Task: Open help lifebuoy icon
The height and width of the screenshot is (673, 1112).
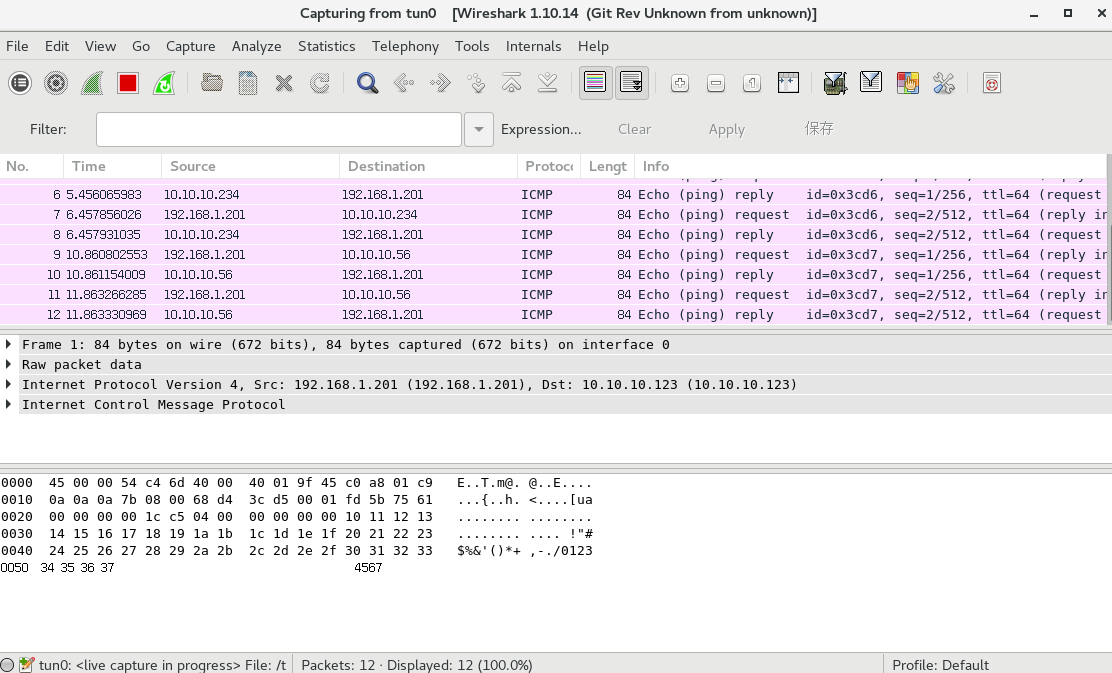Action: [x=991, y=83]
